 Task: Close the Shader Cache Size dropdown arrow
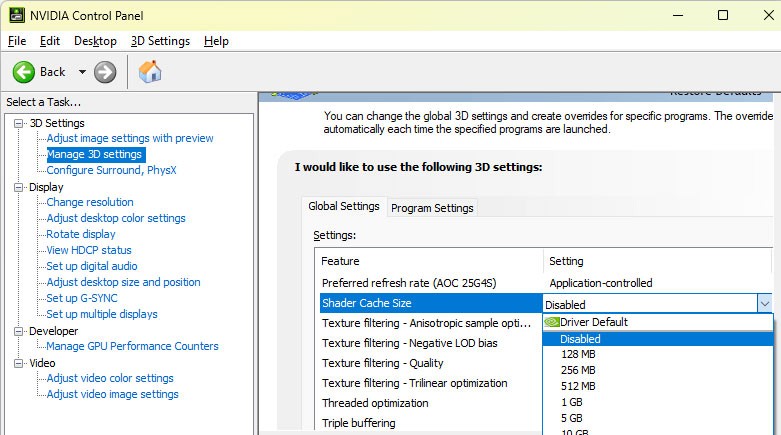point(764,304)
